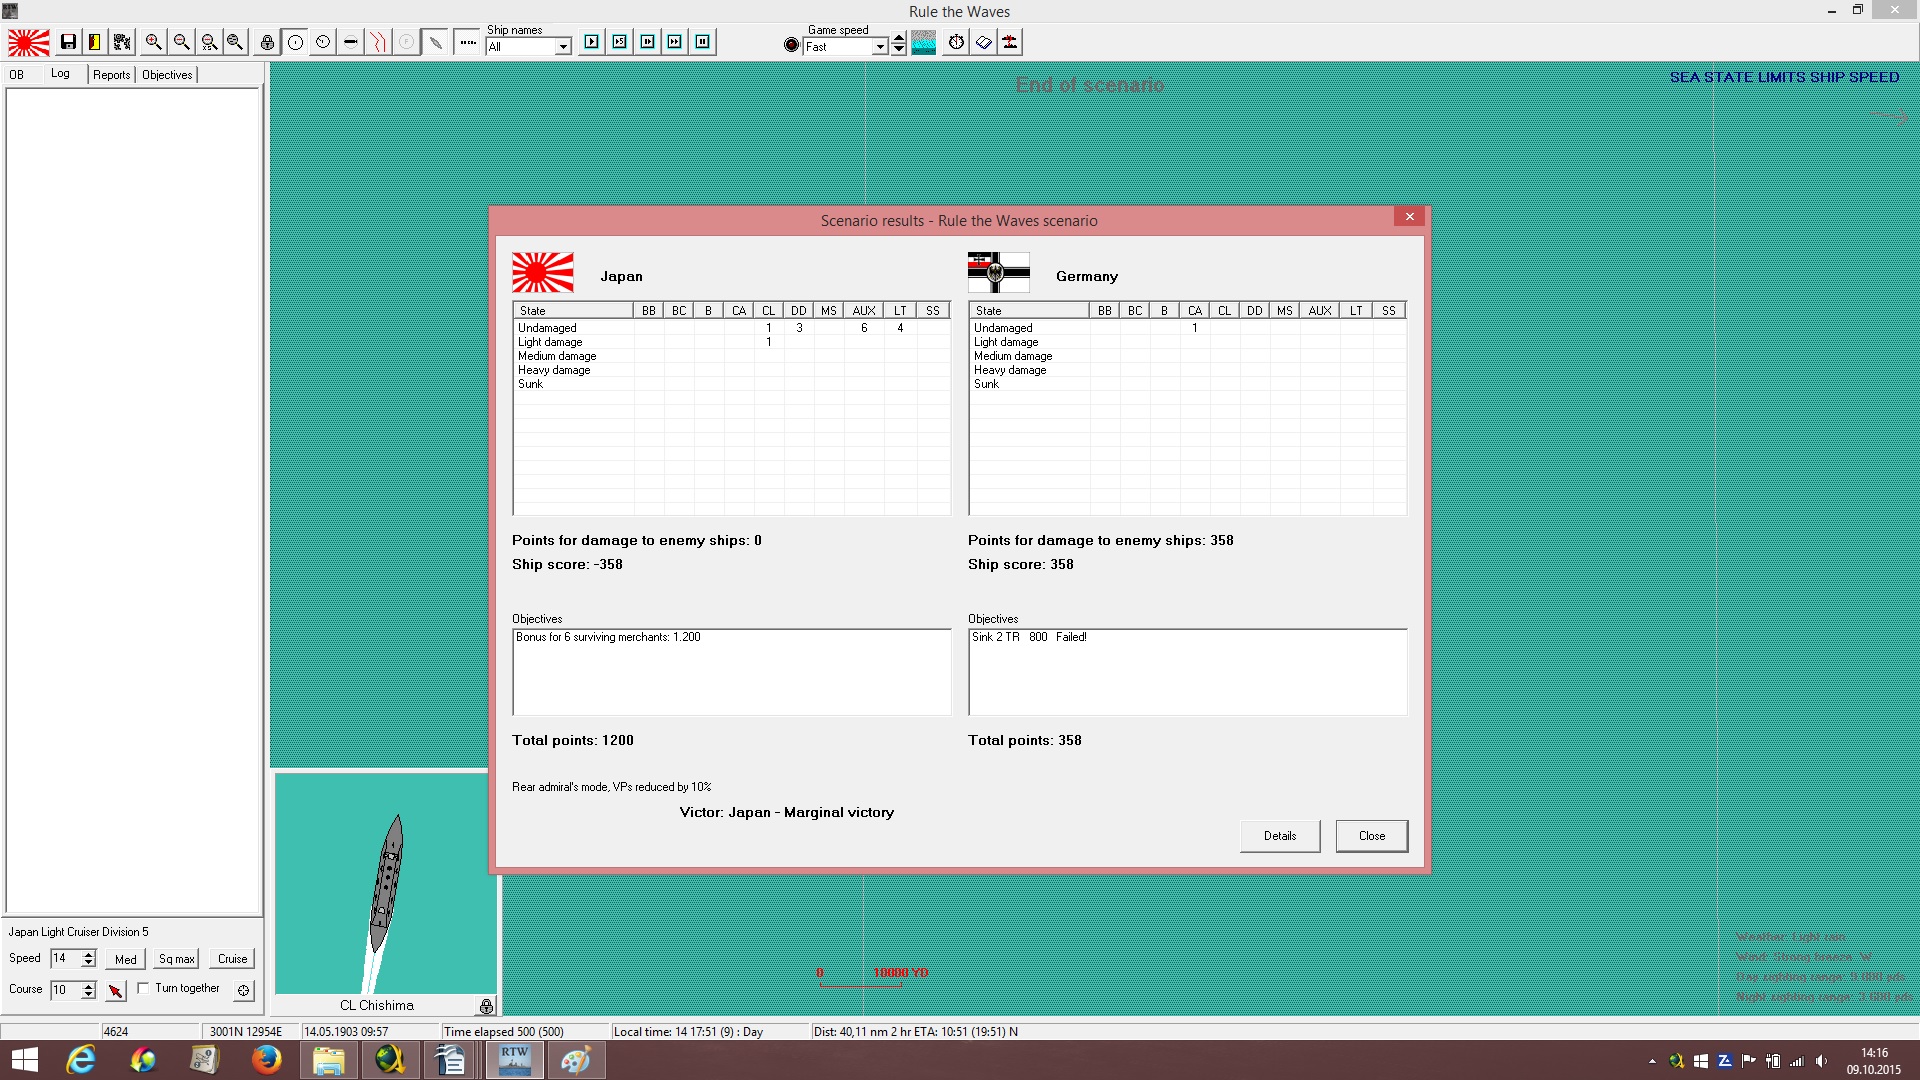Toggle the range circle display icon
This screenshot has width=1920, height=1080.
tap(296, 42)
